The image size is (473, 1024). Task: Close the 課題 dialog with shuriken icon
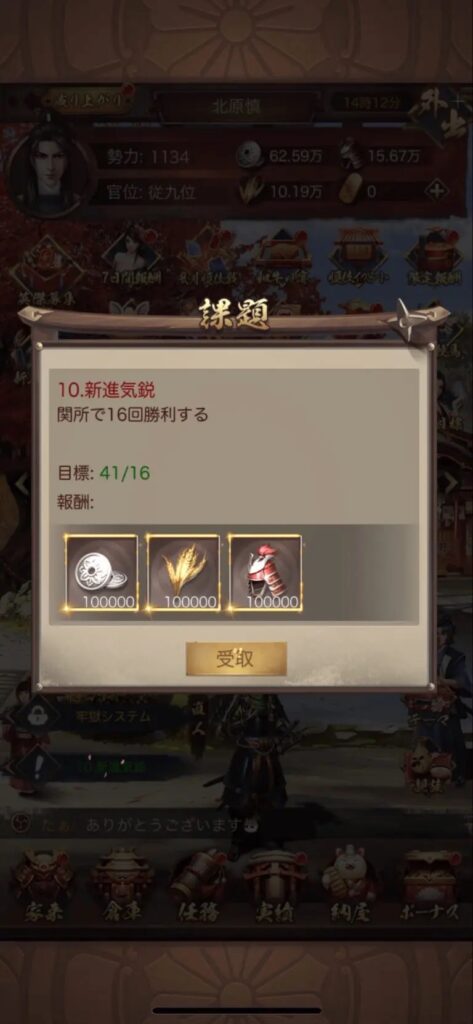(x=405, y=319)
